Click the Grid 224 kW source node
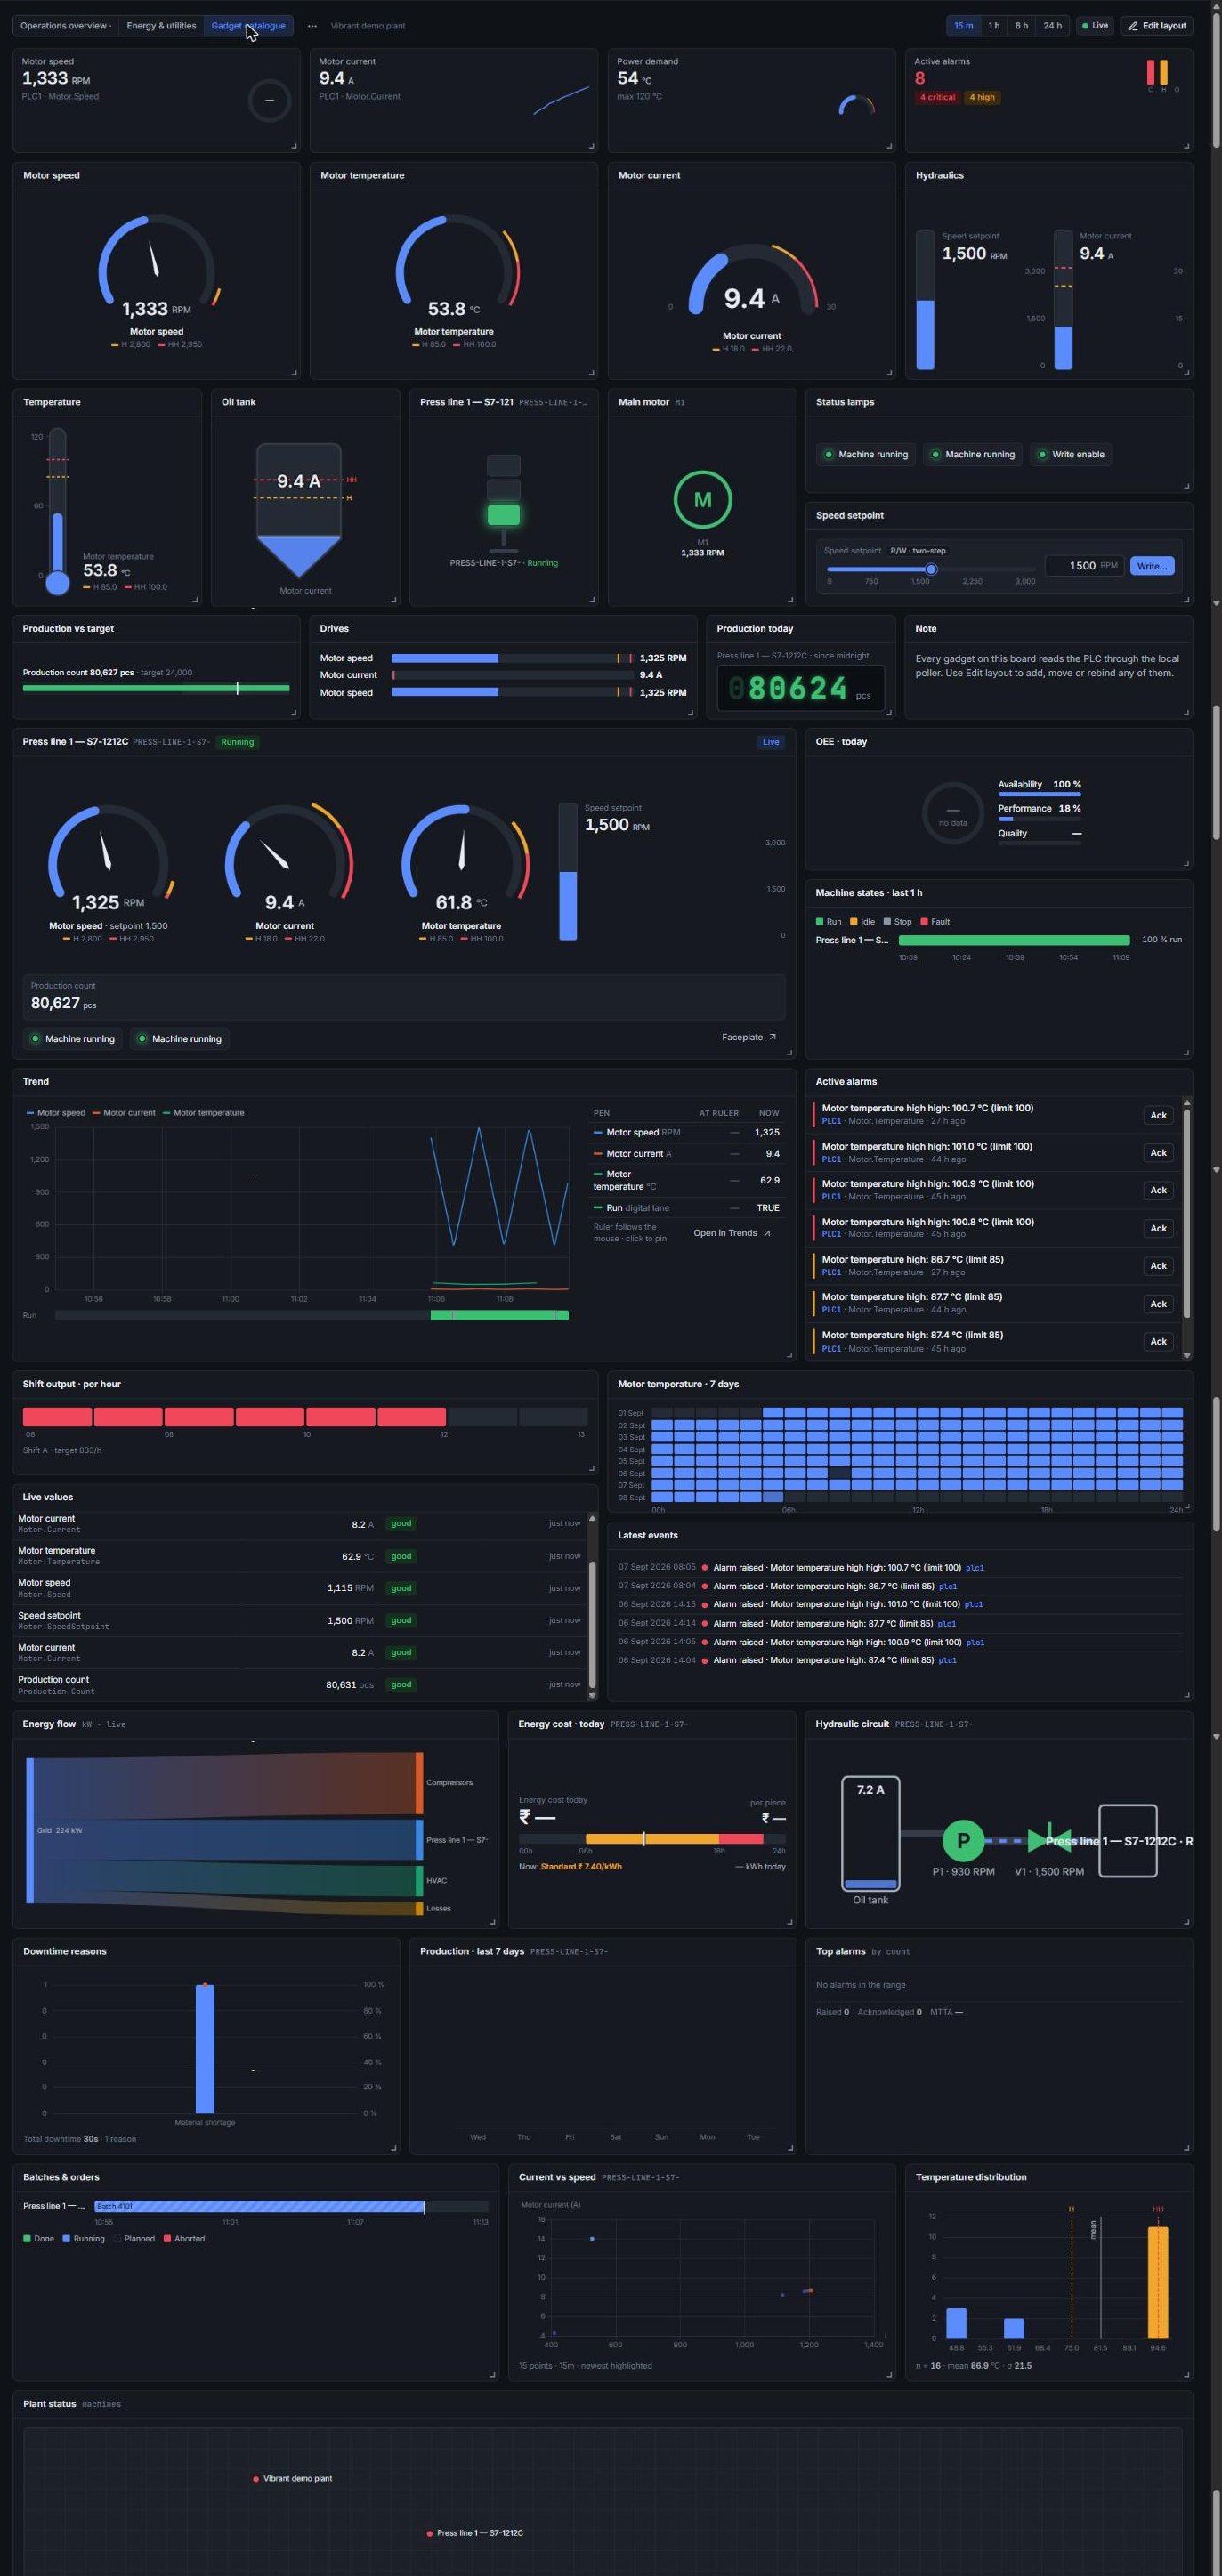Viewport: 1222px width, 2576px height. [30, 1830]
